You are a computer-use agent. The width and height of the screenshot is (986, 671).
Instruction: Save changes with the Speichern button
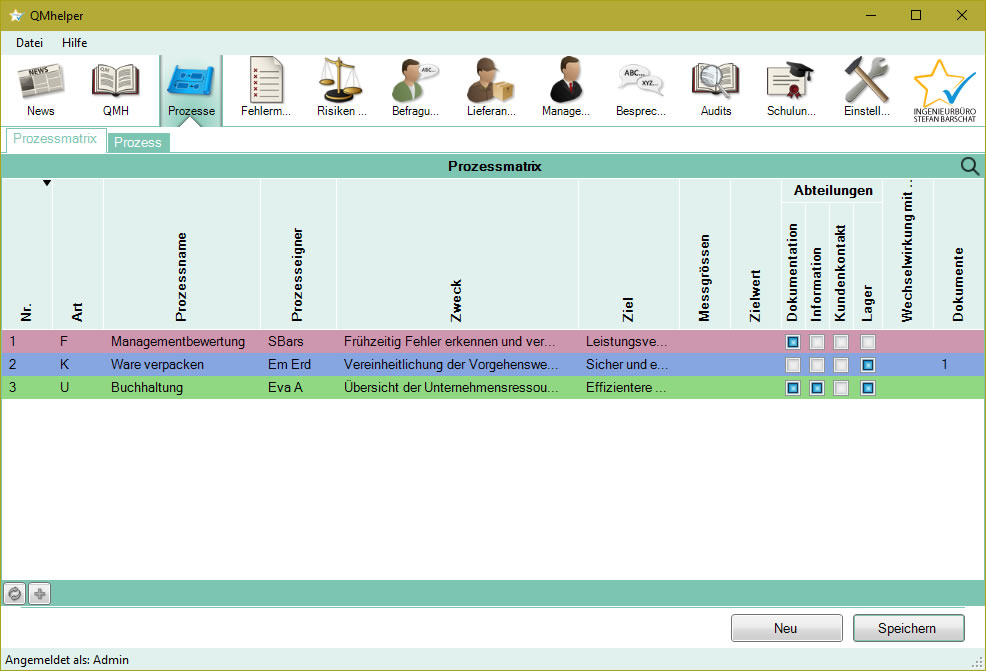908,627
